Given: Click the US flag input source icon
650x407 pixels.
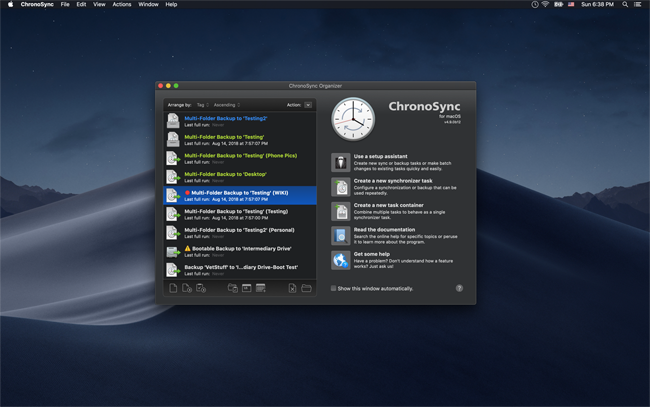Looking at the screenshot, I should 571,5.
